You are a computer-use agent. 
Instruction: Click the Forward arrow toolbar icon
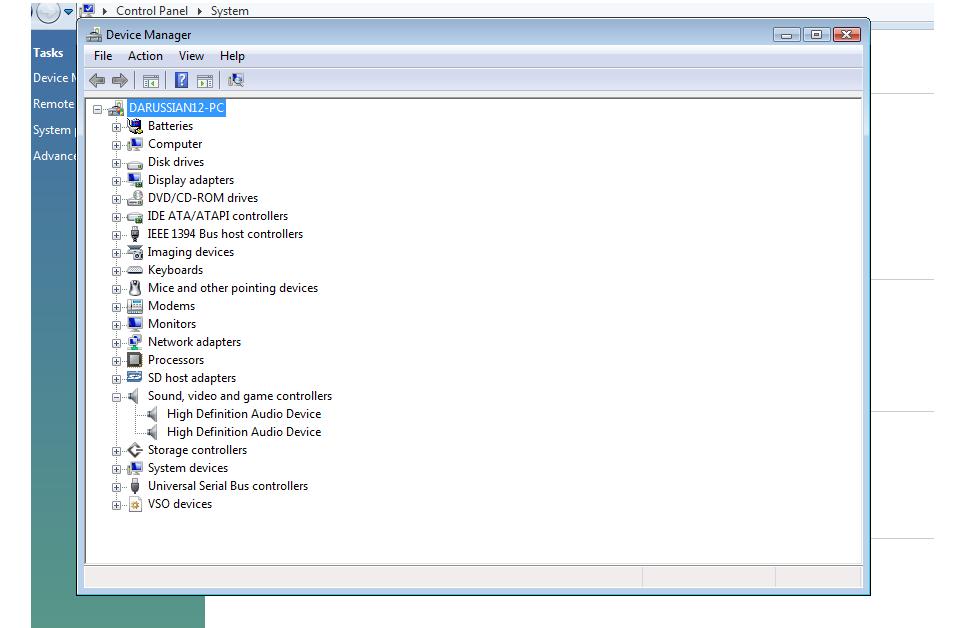tap(119, 80)
